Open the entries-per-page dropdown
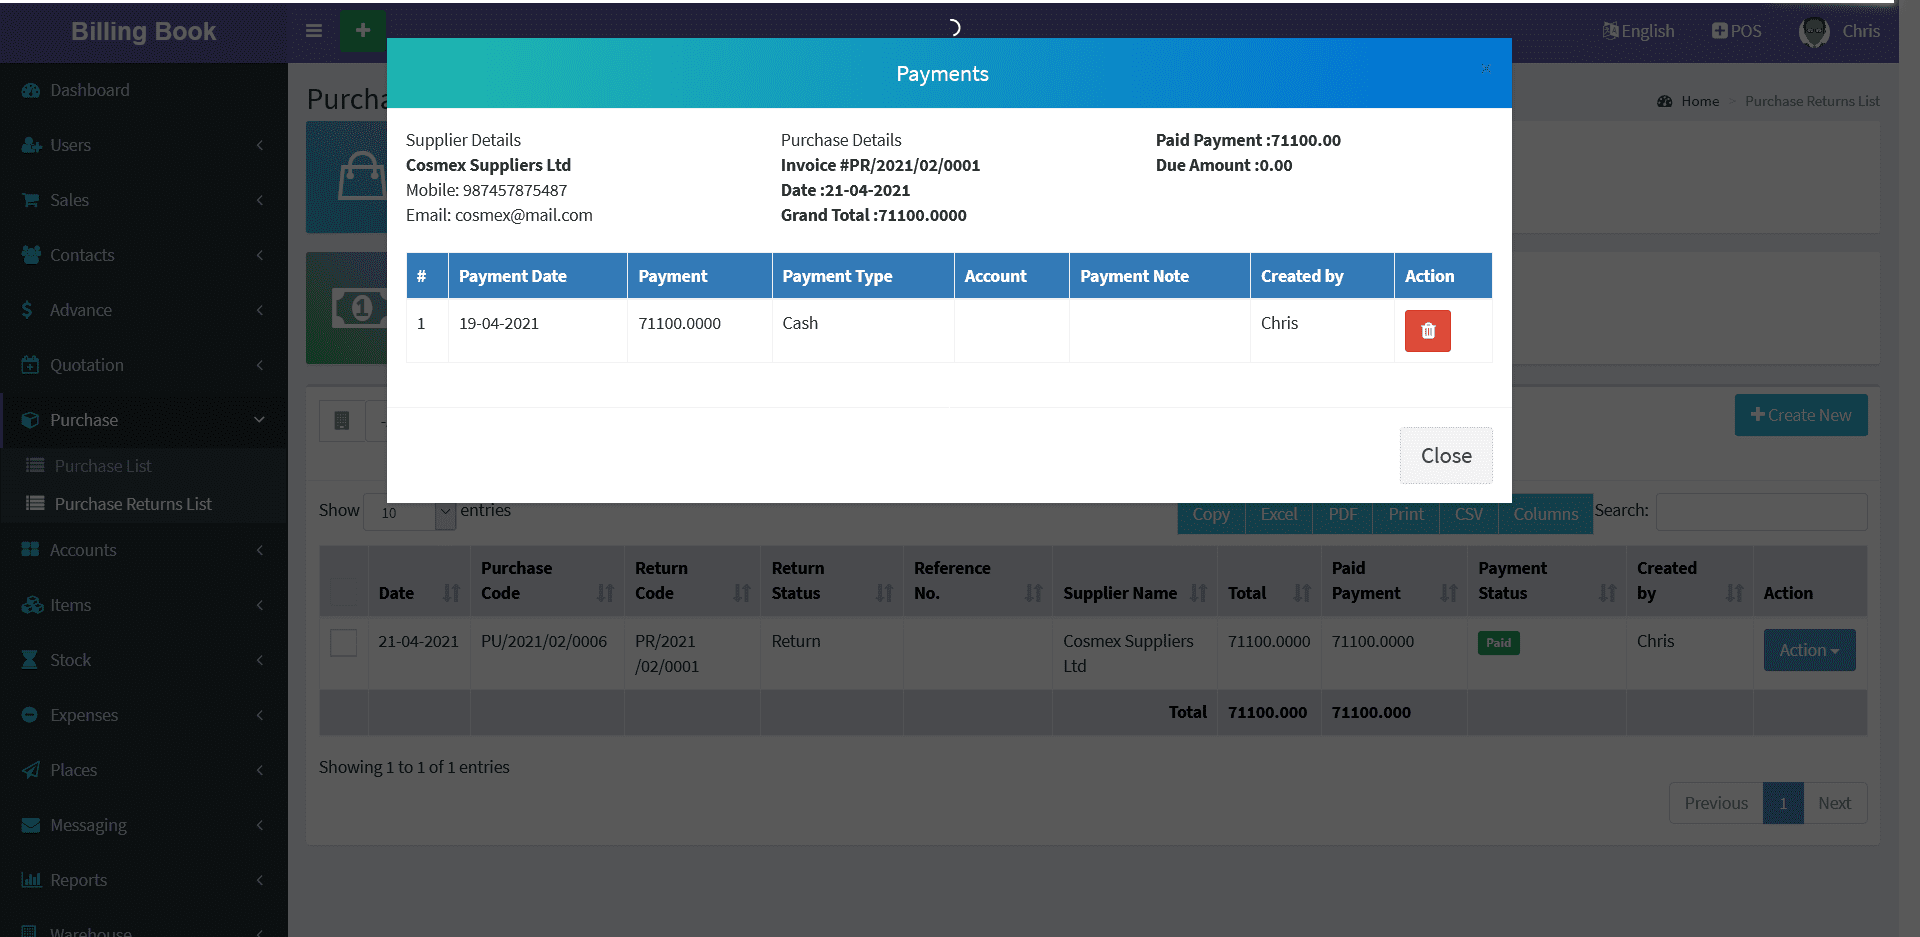The height and width of the screenshot is (937, 1920). coord(409,512)
